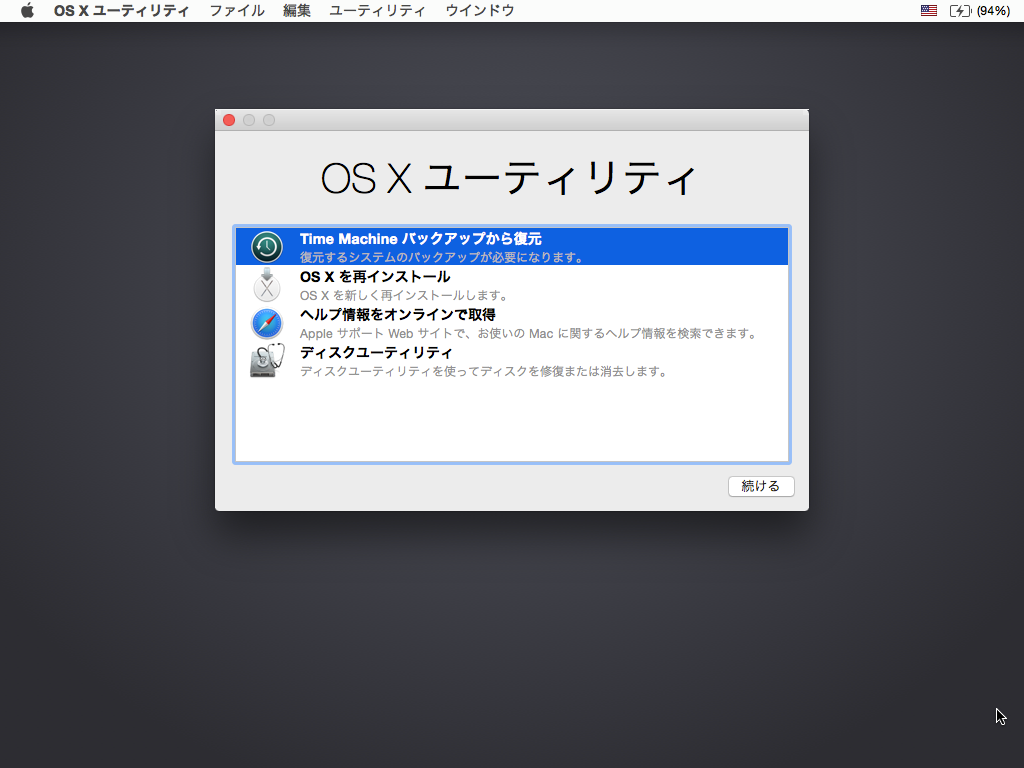The image size is (1024, 768).
Task: Close the OS X ユーティリティ window
Action: pos(229,120)
